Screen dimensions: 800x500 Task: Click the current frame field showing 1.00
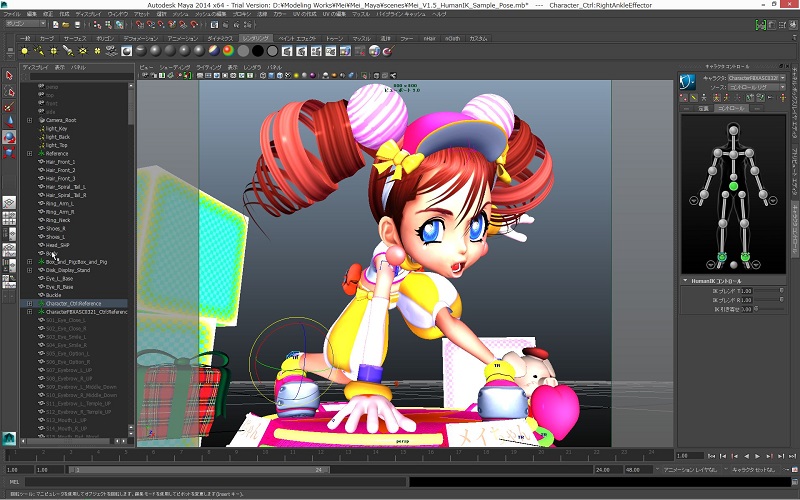(689, 456)
